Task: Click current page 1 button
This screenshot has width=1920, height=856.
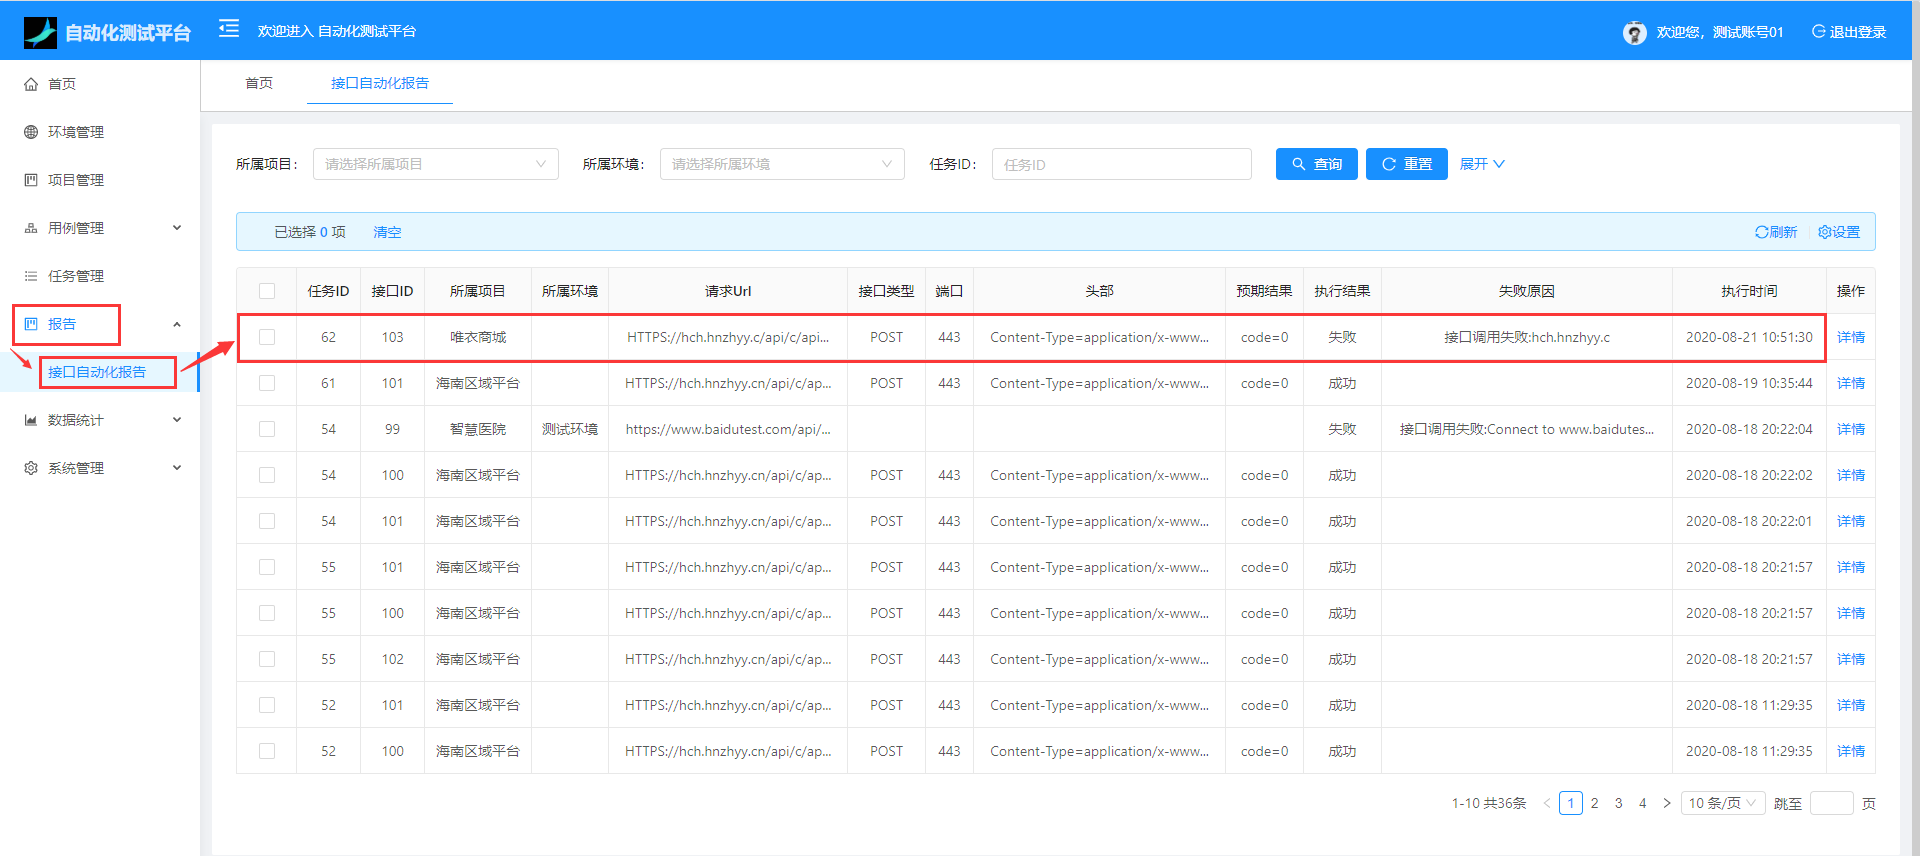Action: coord(1571,803)
